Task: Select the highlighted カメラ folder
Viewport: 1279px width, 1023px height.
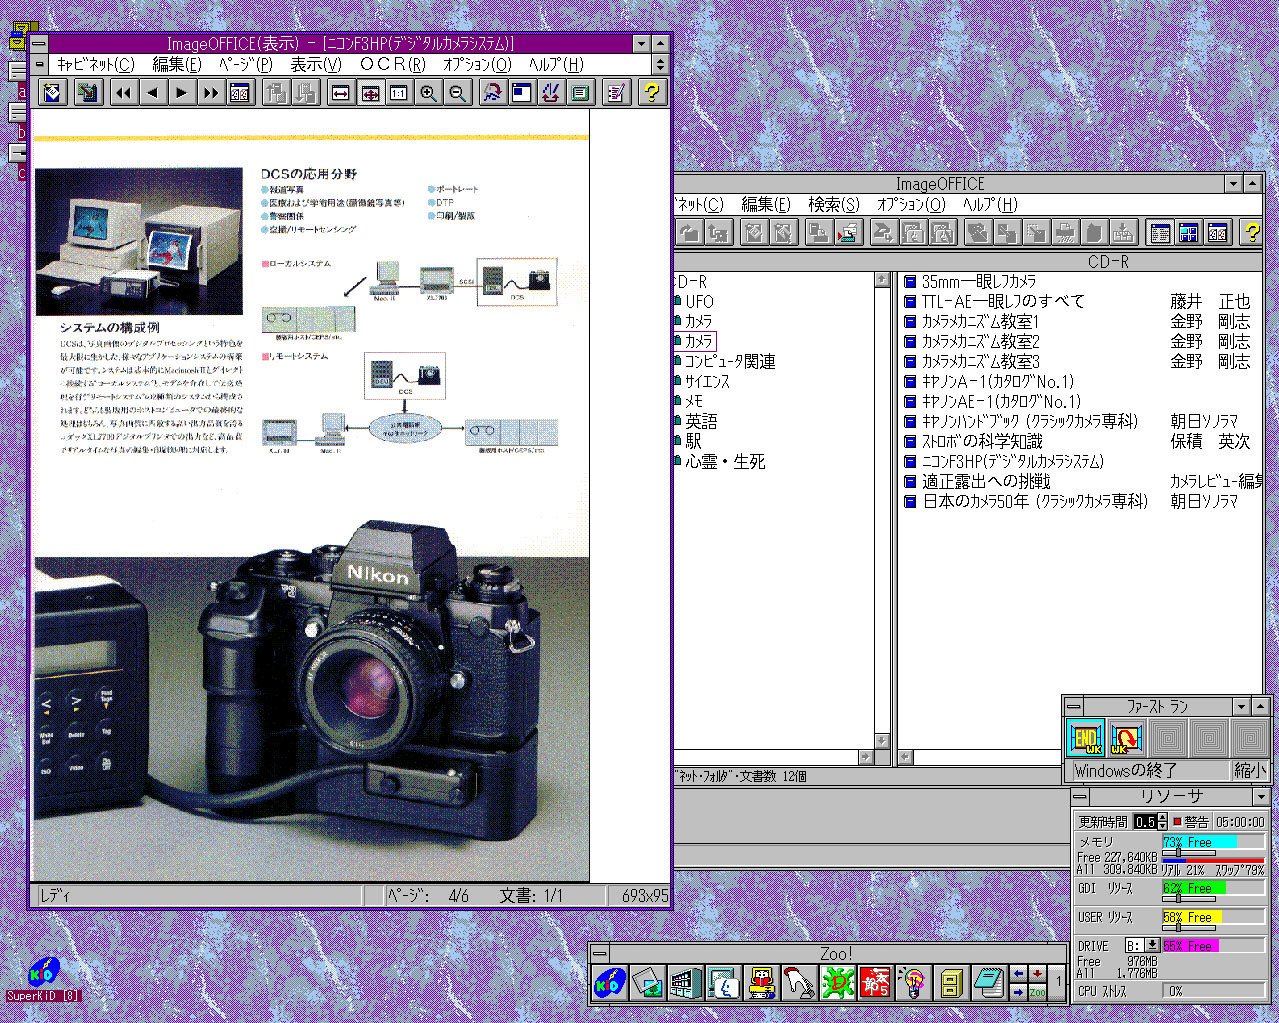Action: 699,341
